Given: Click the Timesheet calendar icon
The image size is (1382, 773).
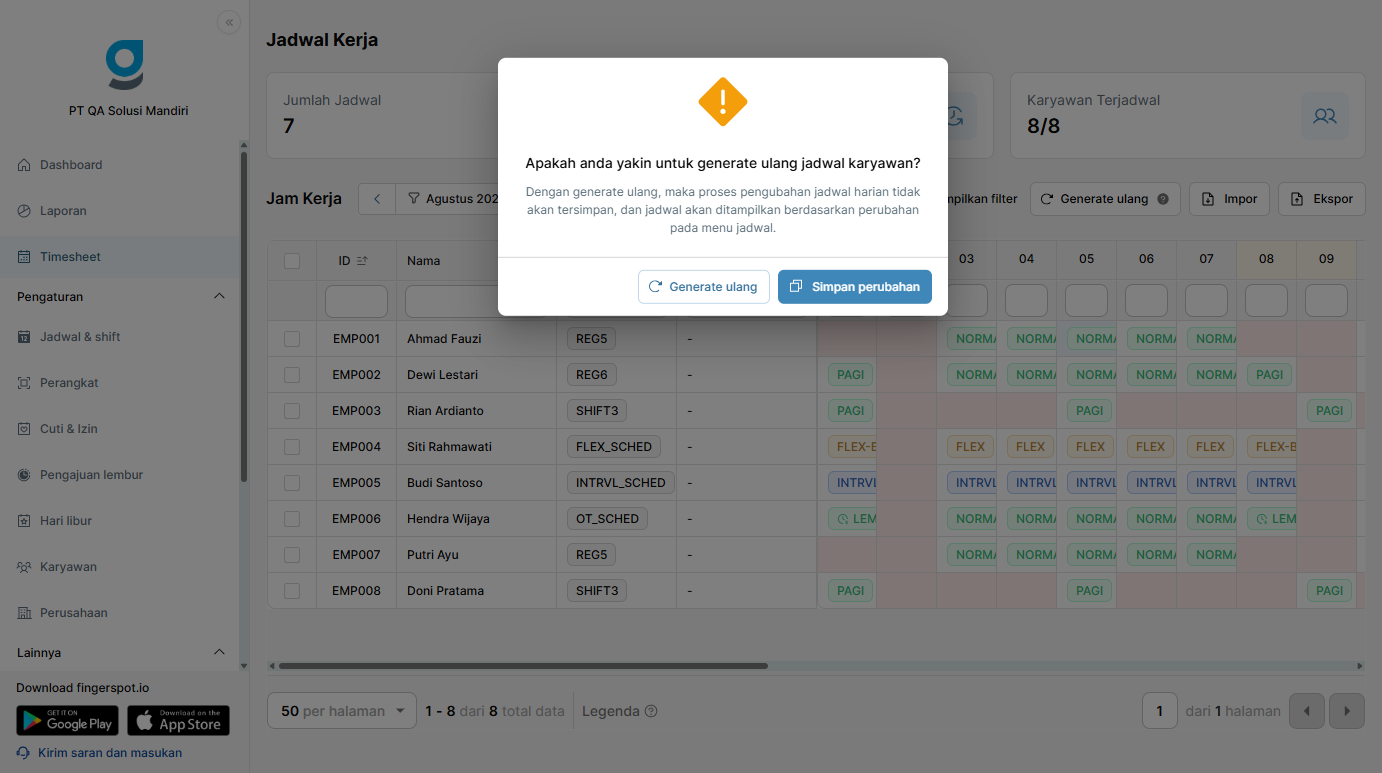Looking at the screenshot, I should click(x=25, y=257).
